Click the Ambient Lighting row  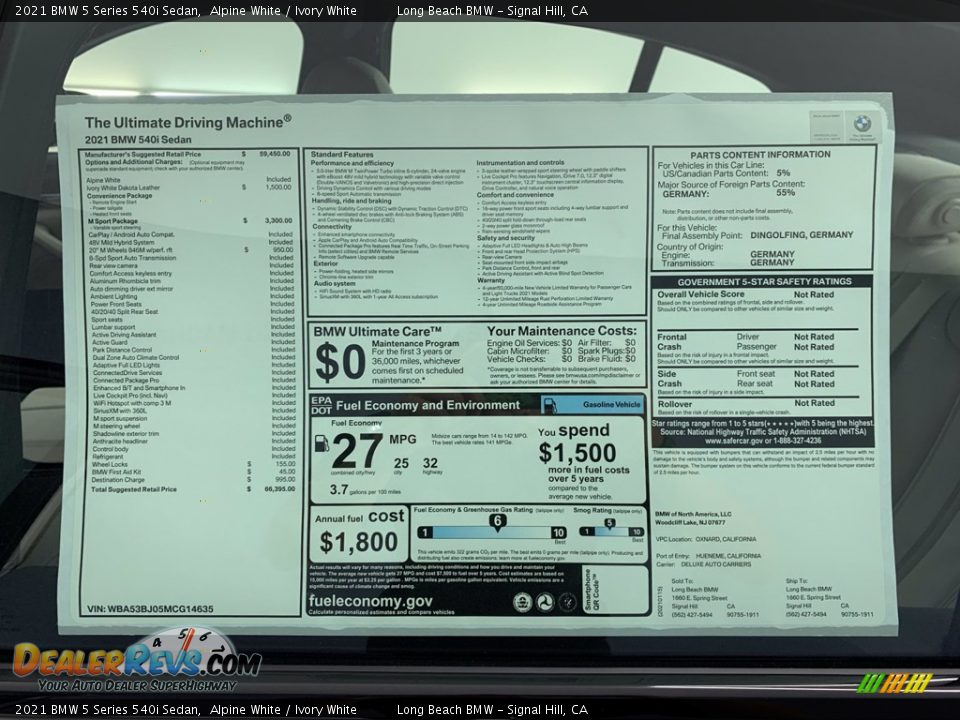192,296
